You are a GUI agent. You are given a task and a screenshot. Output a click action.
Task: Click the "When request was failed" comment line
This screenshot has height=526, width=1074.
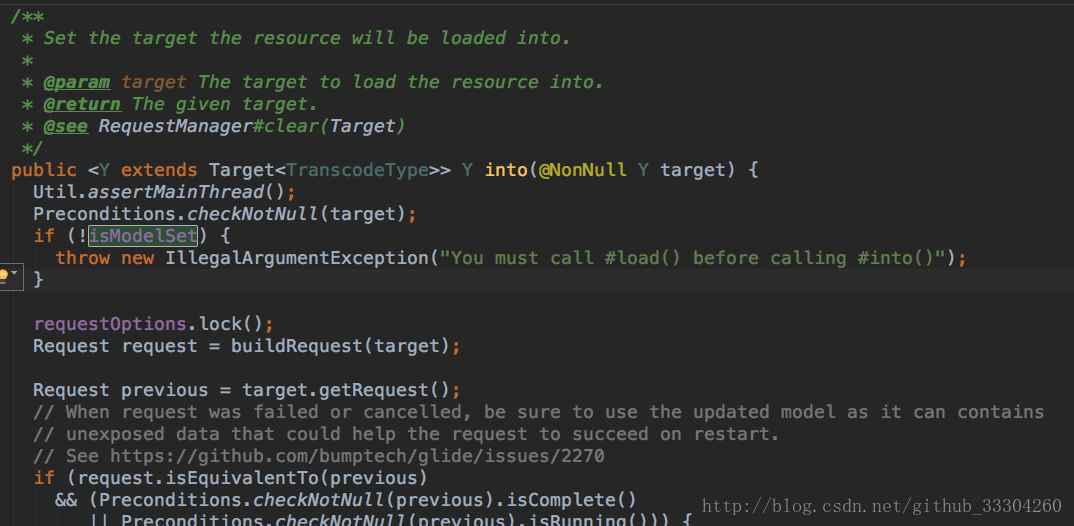click(538, 412)
